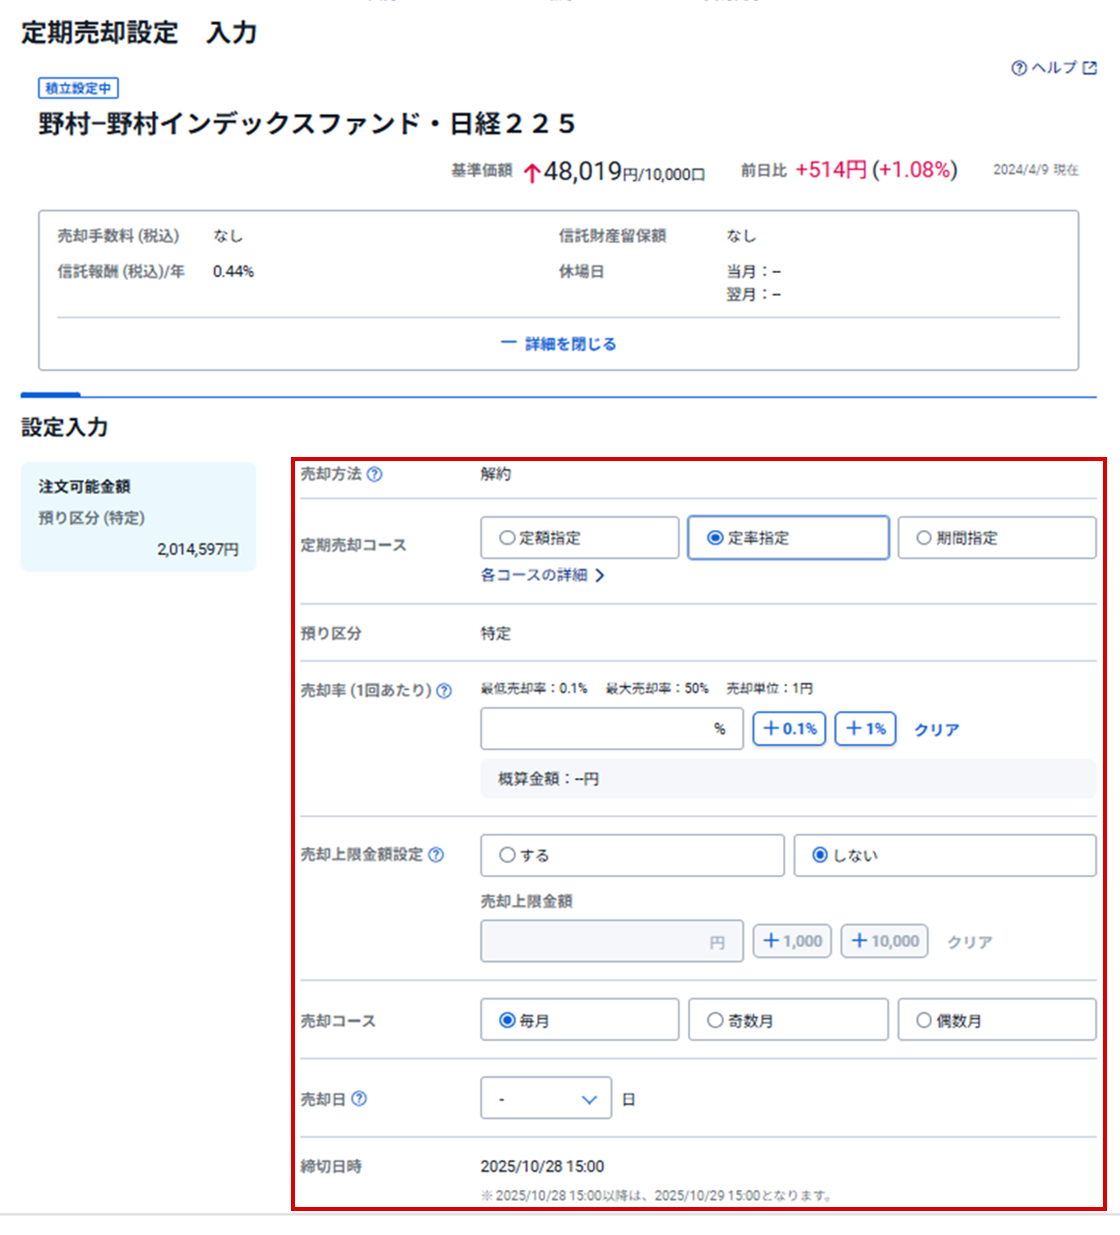Open the ヘルプ help link
The height and width of the screenshot is (1235, 1120).
tap(1054, 68)
